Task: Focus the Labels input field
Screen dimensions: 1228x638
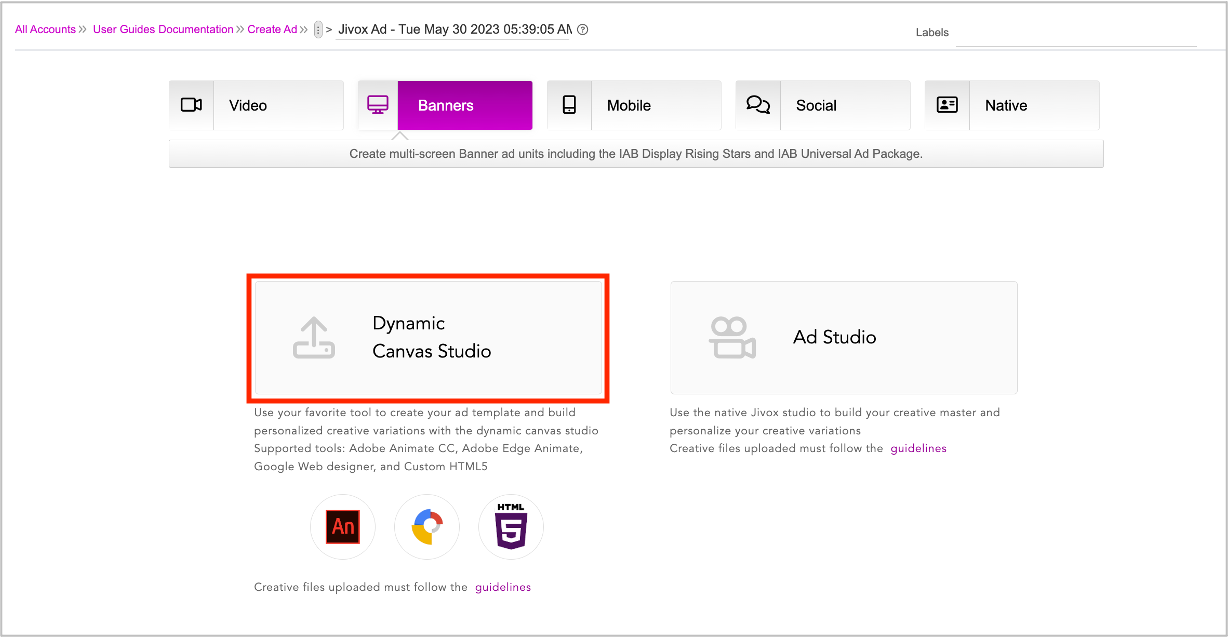Action: 1075,34
